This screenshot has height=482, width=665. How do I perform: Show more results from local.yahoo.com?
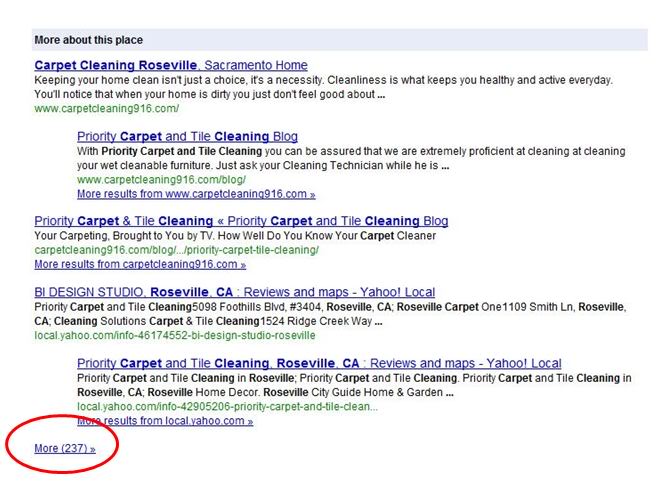164,421
